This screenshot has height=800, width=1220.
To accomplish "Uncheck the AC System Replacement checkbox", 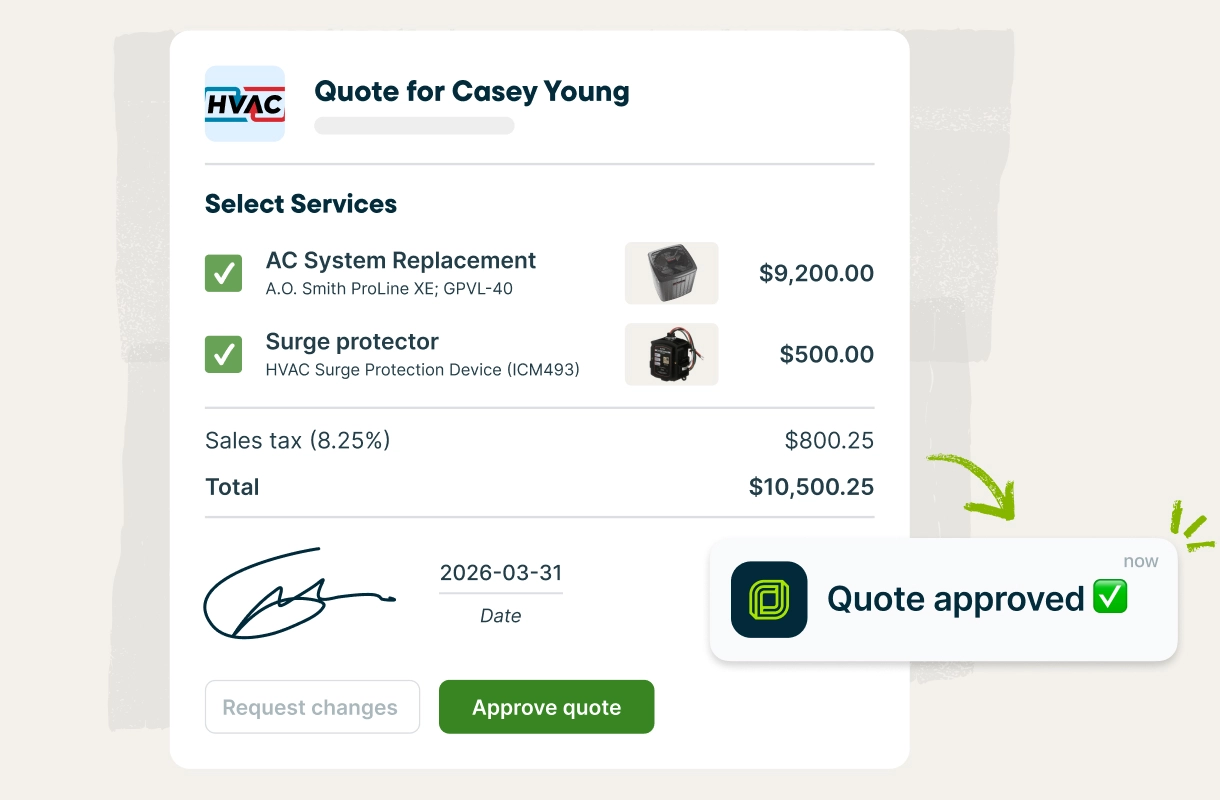I will (x=223, y=273).
